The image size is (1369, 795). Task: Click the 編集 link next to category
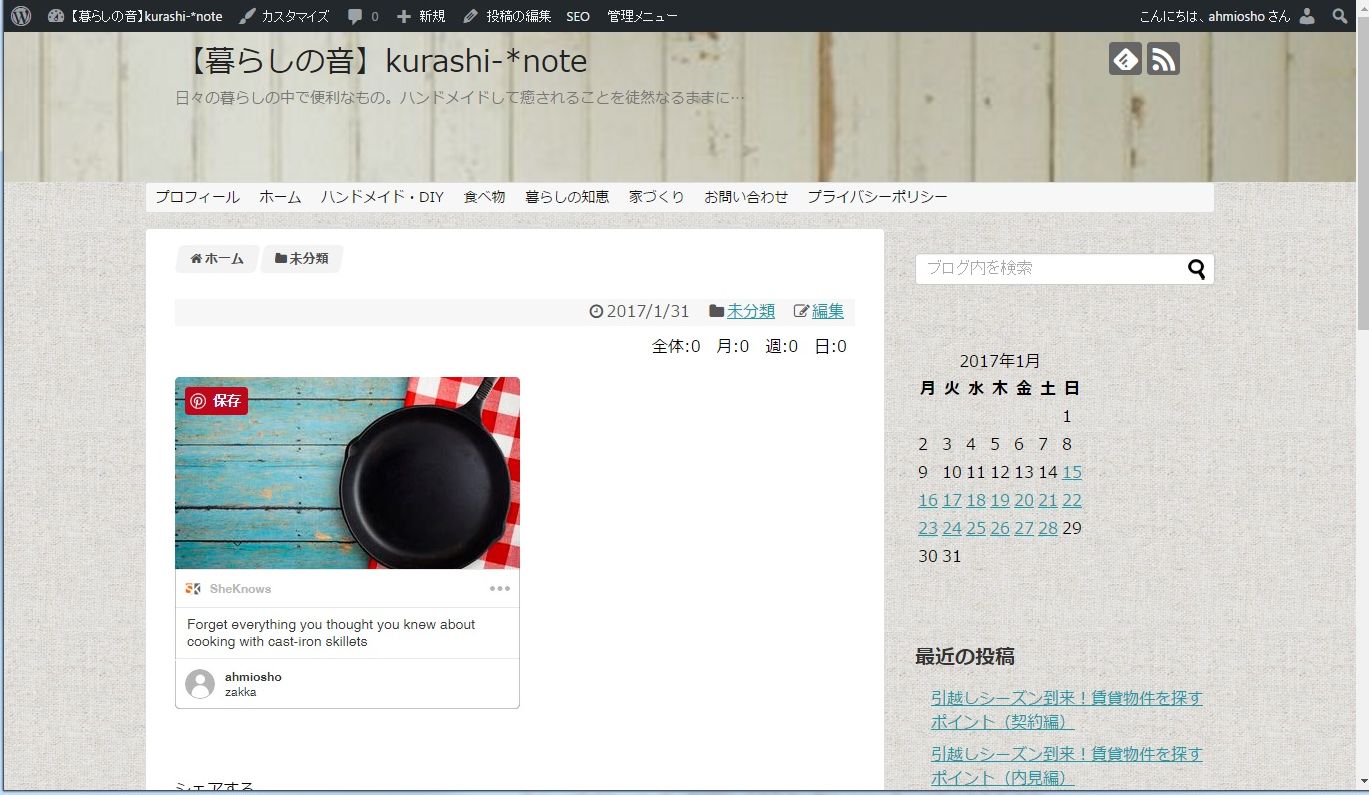point(827,311)
